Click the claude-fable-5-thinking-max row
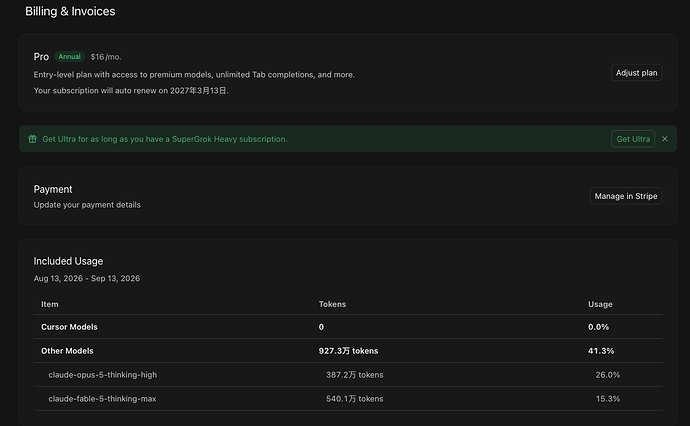This screenshot has height=426, width=690. (x=348, y=399)
